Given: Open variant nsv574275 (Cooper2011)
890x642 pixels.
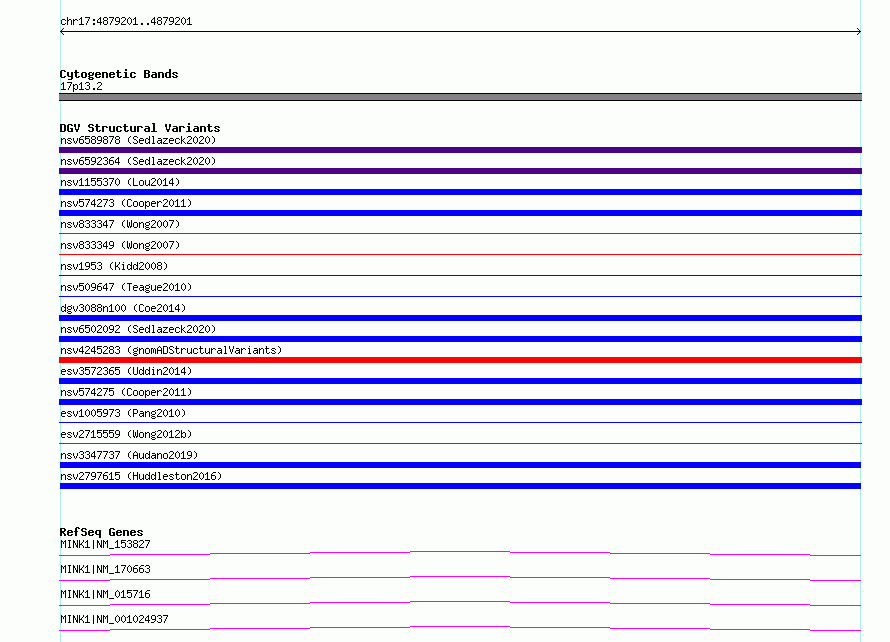Looking at the screenshot, I should pyautogui.click(x=126, y=392).
